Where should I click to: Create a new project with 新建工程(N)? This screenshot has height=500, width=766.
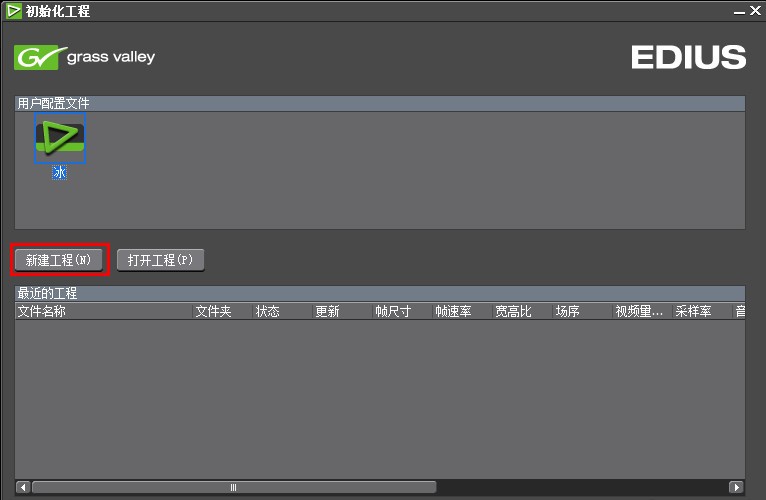tap(59, 260)
